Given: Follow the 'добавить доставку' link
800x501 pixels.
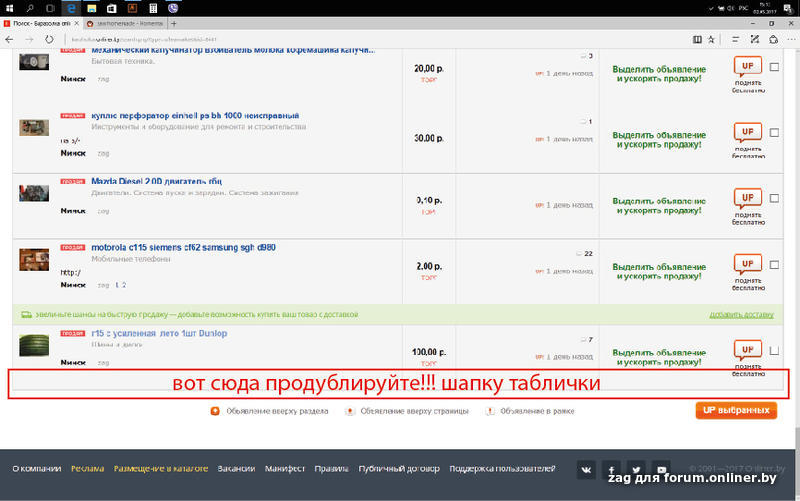Looking at the screenshot, I should pyautogui.click(x=741, y=314).
